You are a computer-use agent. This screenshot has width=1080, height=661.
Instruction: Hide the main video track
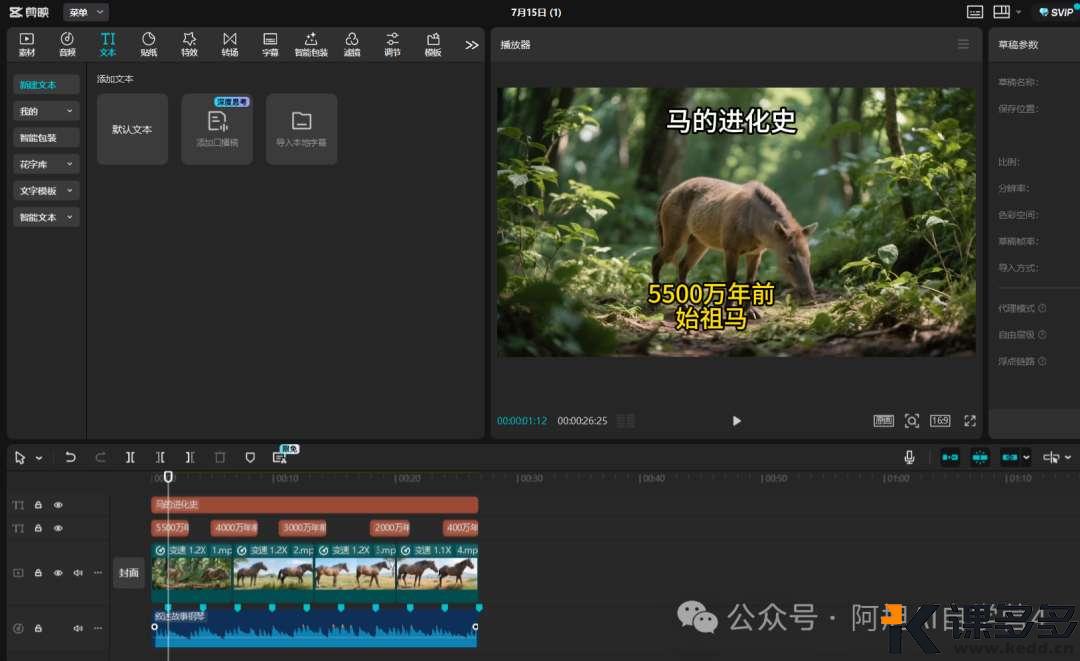click(58, 572)
